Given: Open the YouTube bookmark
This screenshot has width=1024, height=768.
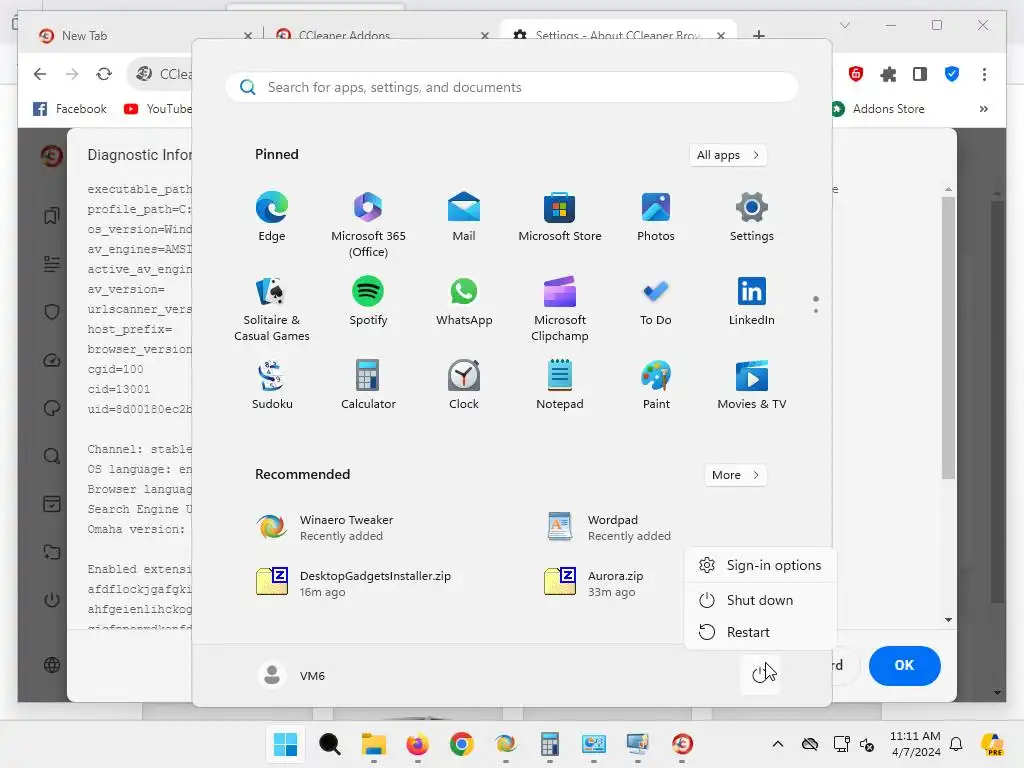Looking at the screenshot, I should click(x=158, y=109).
